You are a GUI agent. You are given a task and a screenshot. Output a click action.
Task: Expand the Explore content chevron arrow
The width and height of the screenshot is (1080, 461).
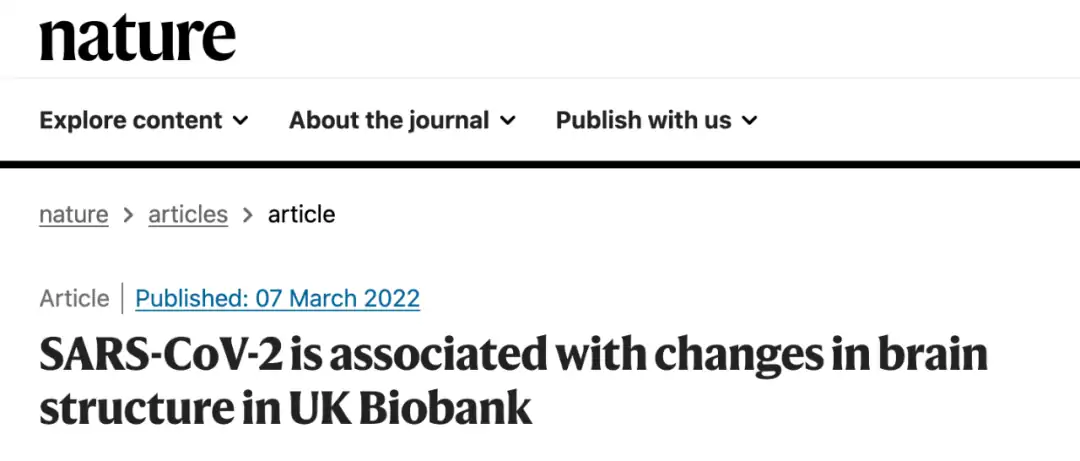pos(240,121)
